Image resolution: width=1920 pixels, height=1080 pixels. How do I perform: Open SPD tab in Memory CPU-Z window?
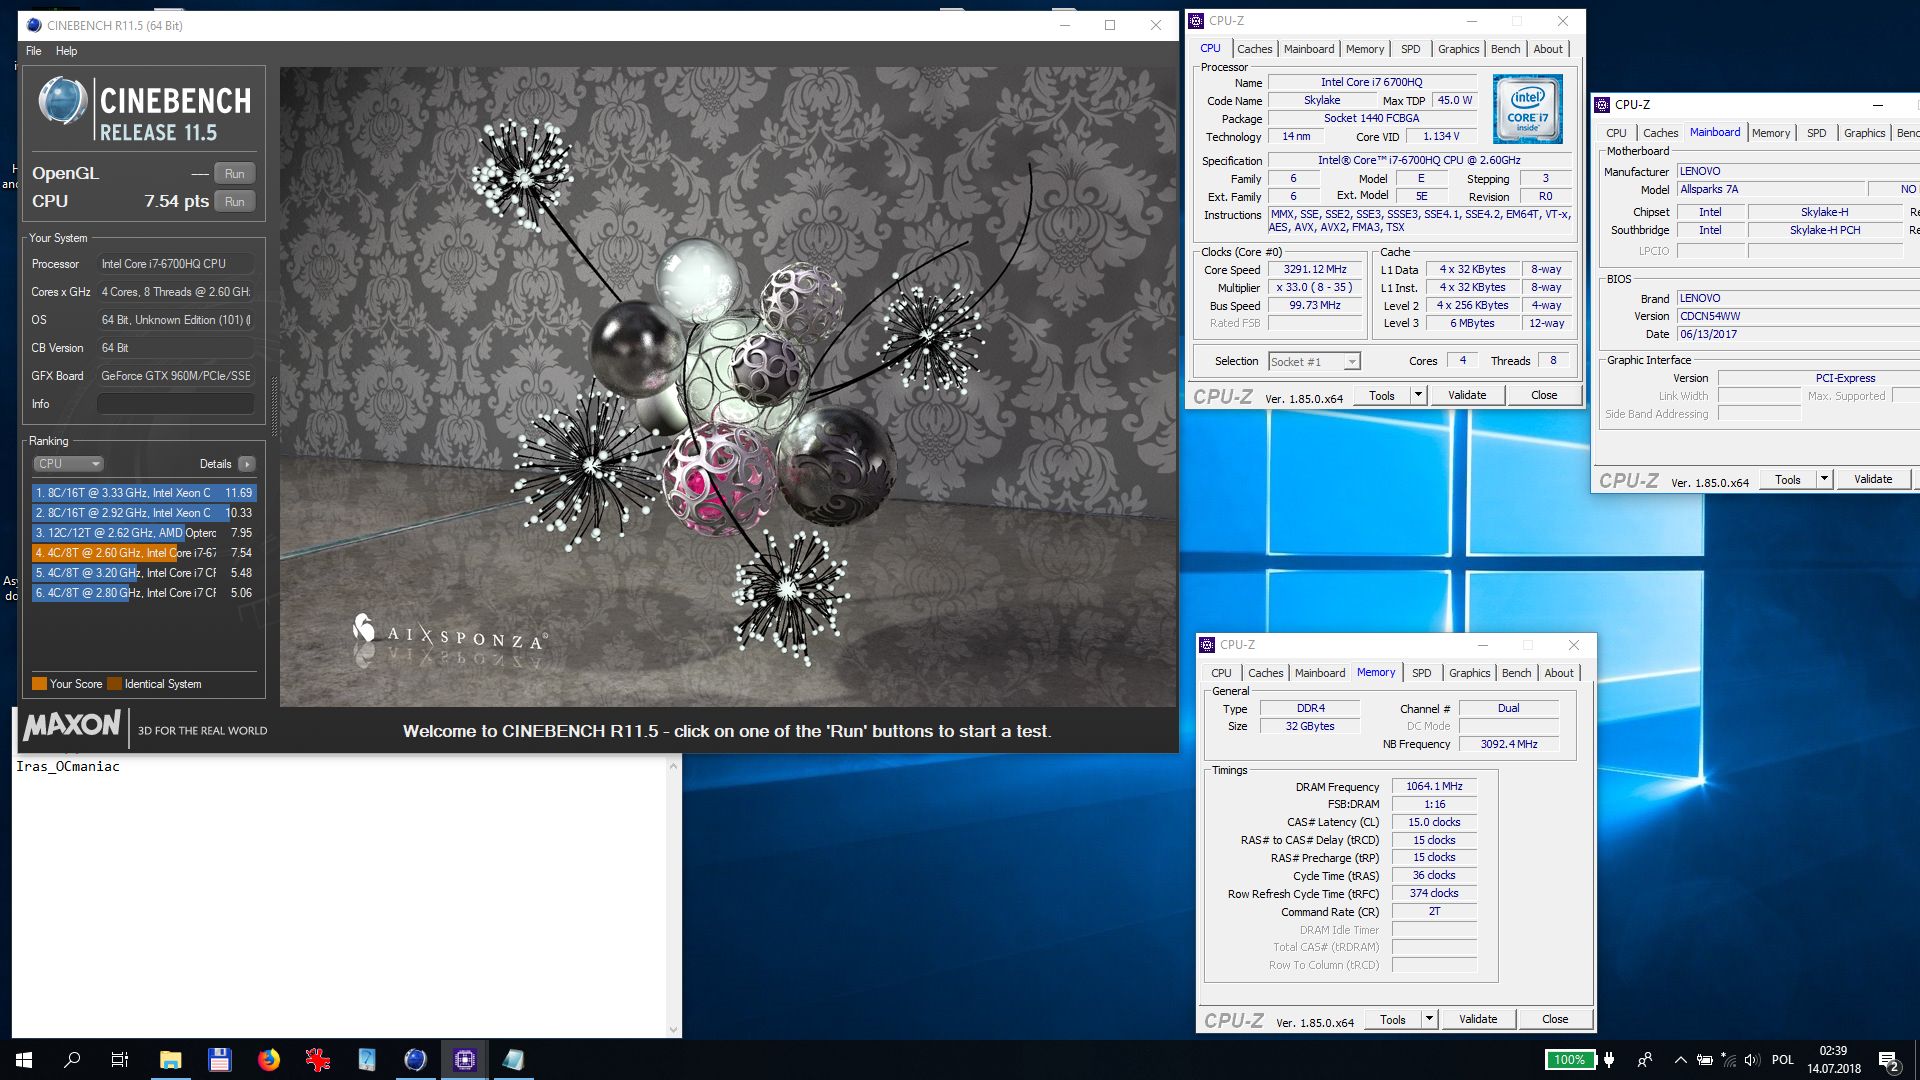click(x=1421, y=673)
